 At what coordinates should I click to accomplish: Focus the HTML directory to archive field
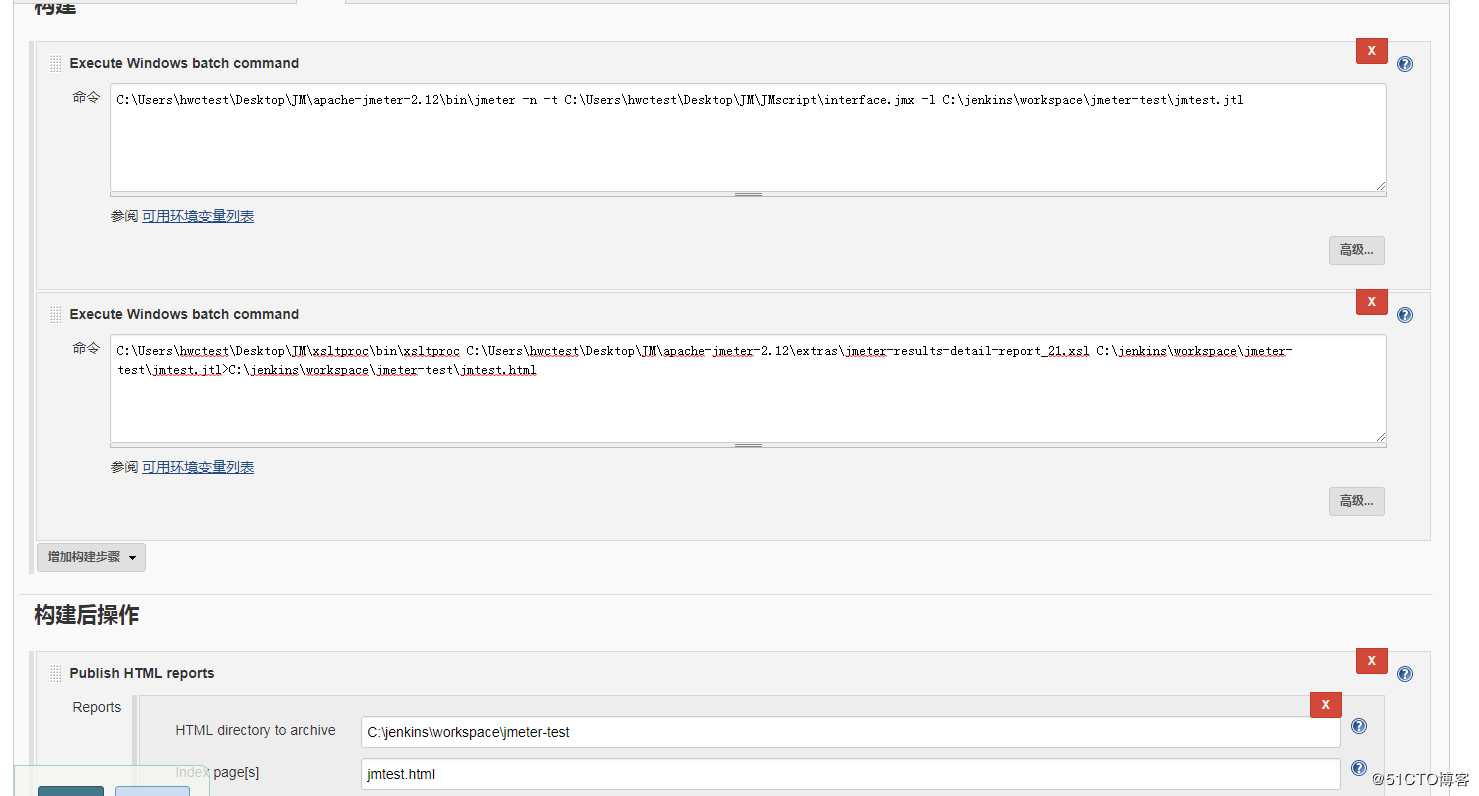tap(850, 732)
